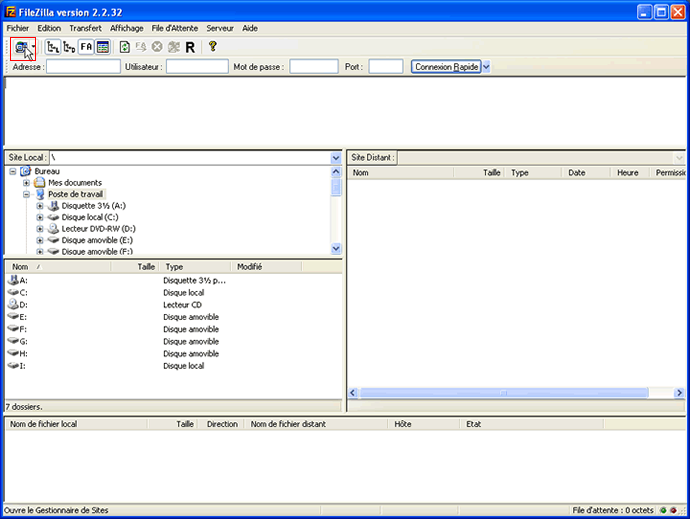Select drive A: in local file list
Image resolution: width=690 pixels, height=519 pixels.
click(x=24, y=280)
